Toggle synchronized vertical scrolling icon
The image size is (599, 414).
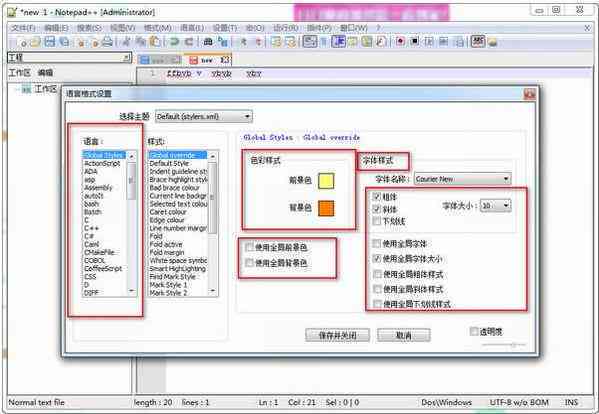pyautogui.click(x=276, y=42)
